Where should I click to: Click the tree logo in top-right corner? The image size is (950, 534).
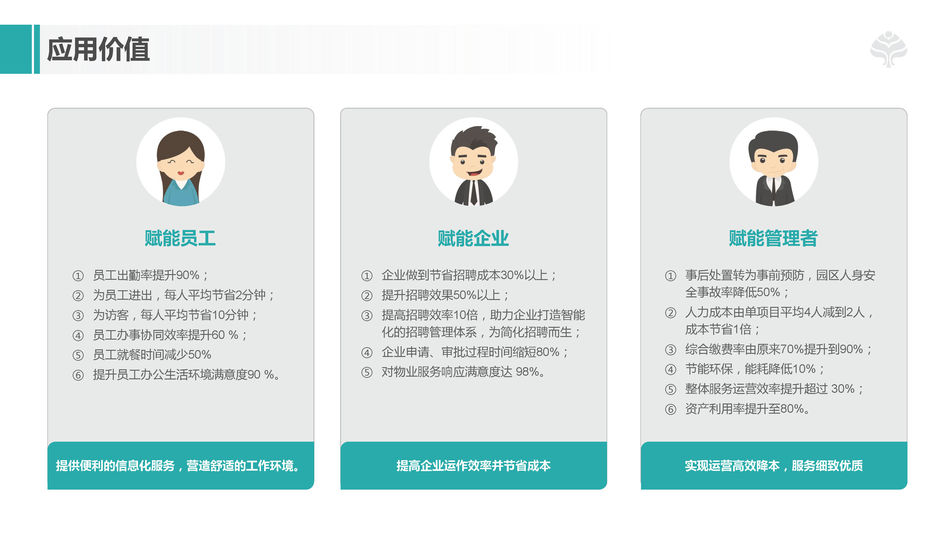(888, 49)
